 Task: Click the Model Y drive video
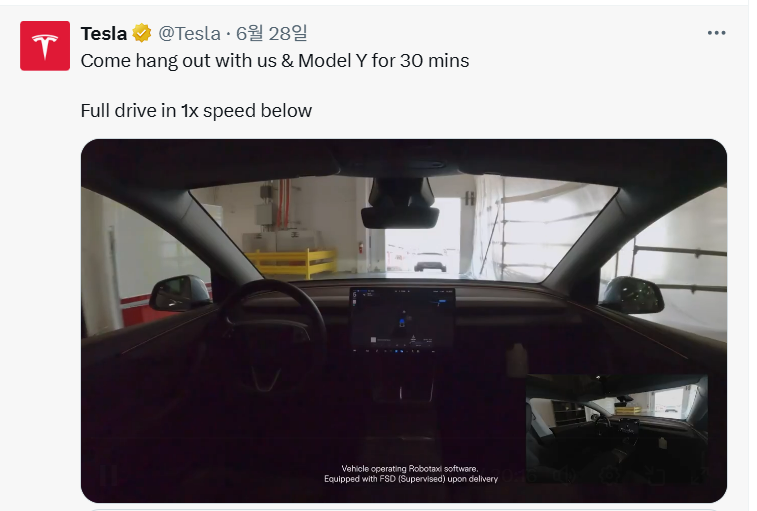coord(404,321)
